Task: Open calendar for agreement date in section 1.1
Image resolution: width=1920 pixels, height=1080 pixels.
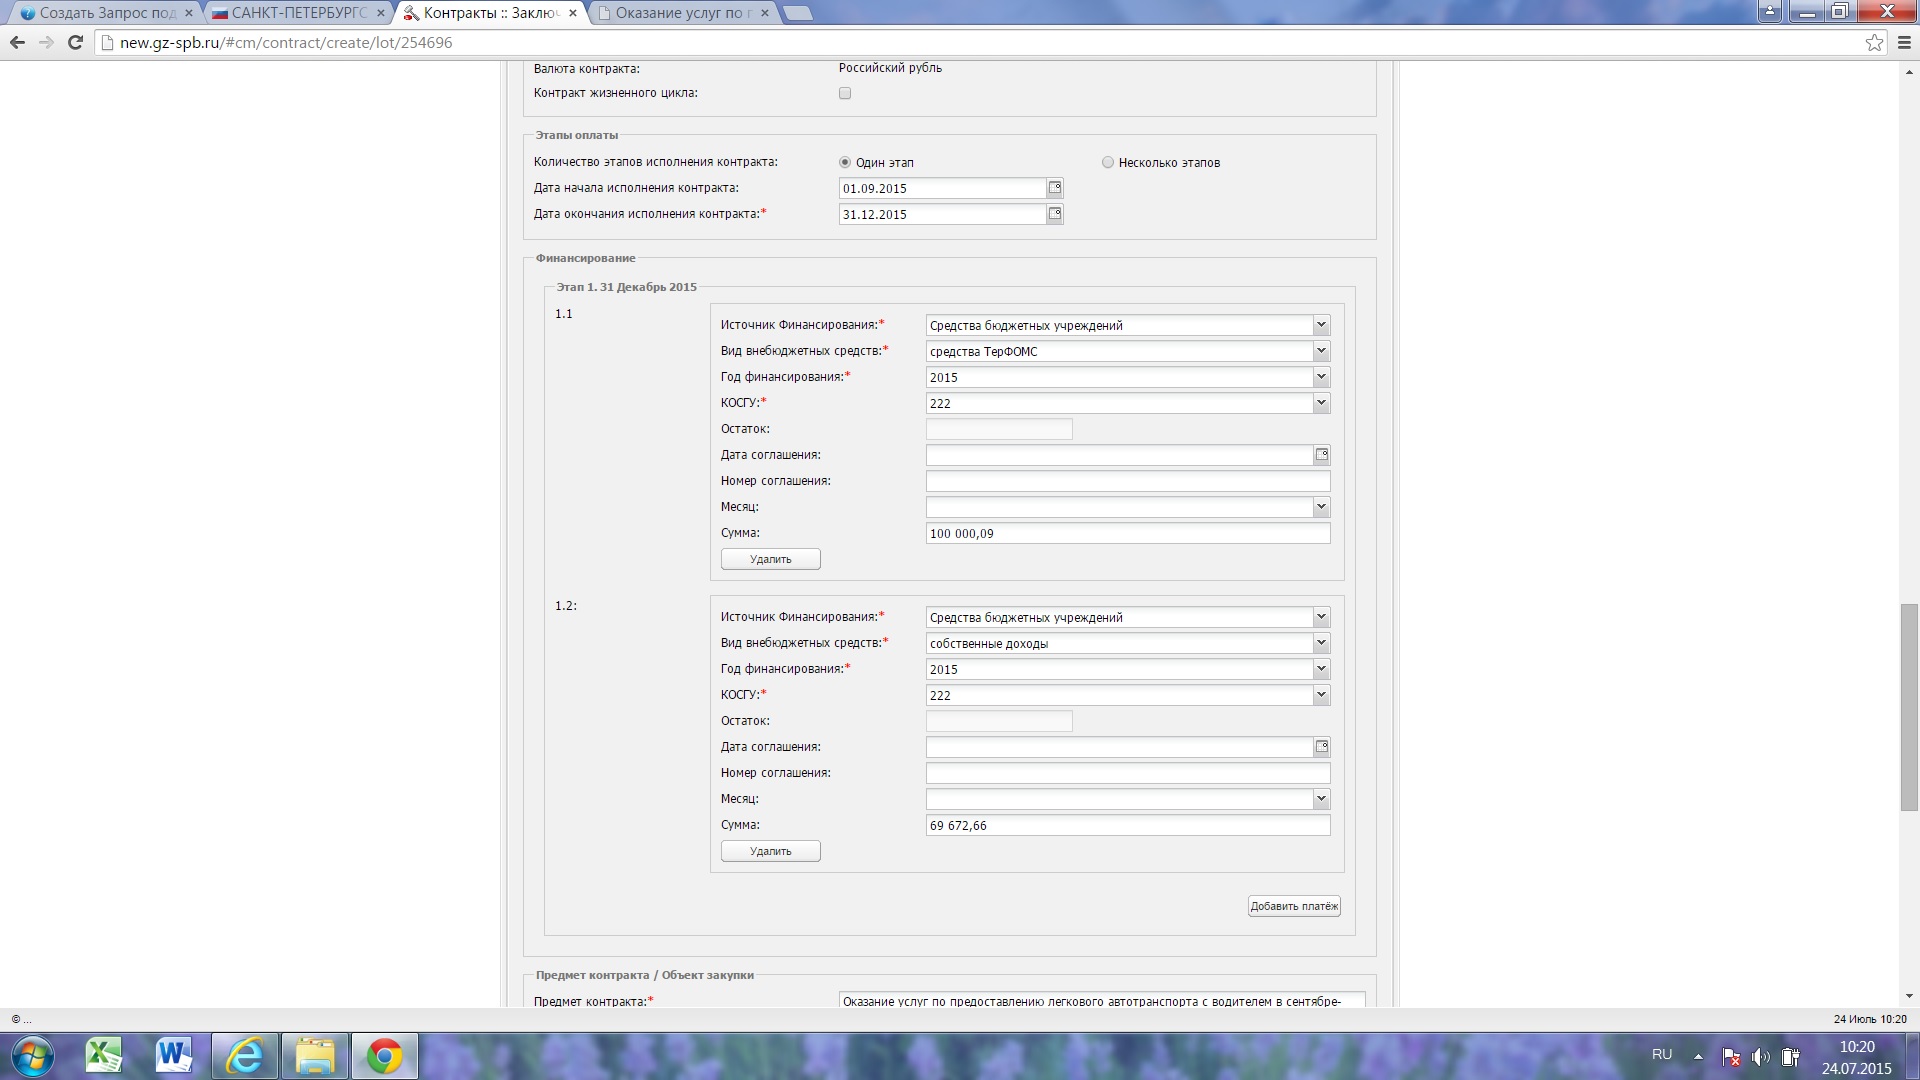Action: [1321, 455]
